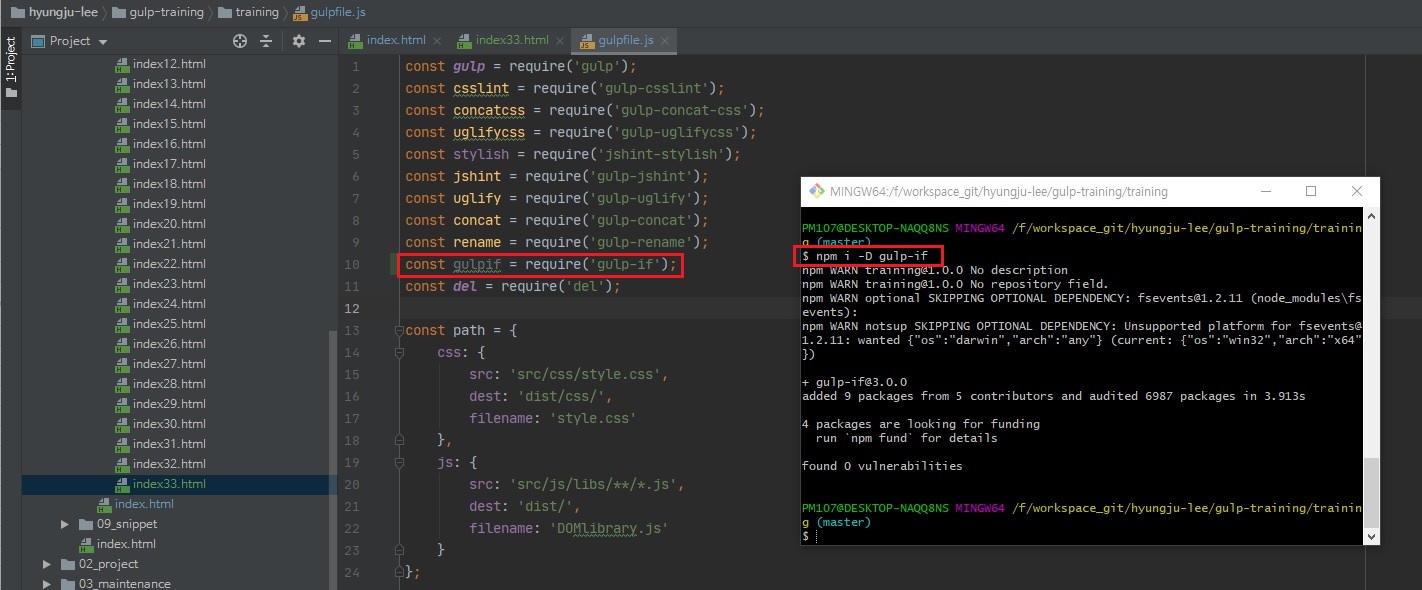Close the index.html editor tab
This screenshot has width=1422, height=590.
point(438,41)
